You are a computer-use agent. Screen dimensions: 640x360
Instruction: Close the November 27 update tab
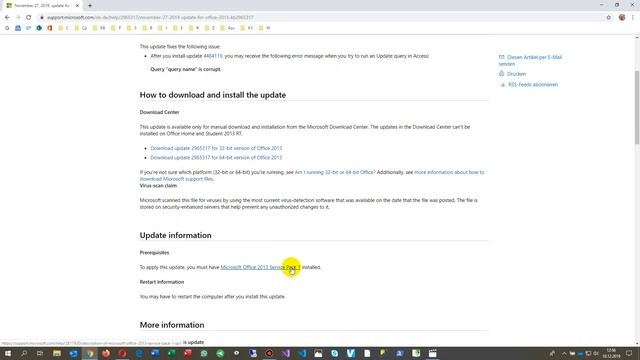click(x=77, y=6)
